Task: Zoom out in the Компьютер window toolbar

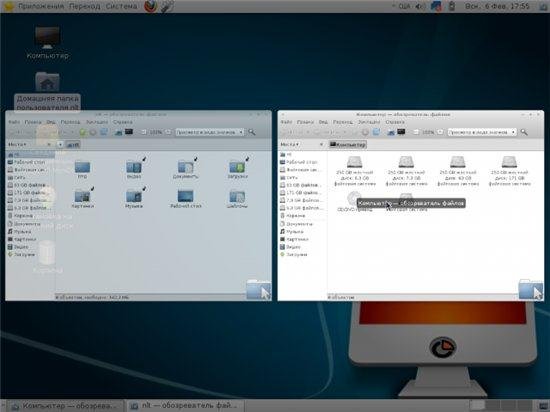Action: 416,132
